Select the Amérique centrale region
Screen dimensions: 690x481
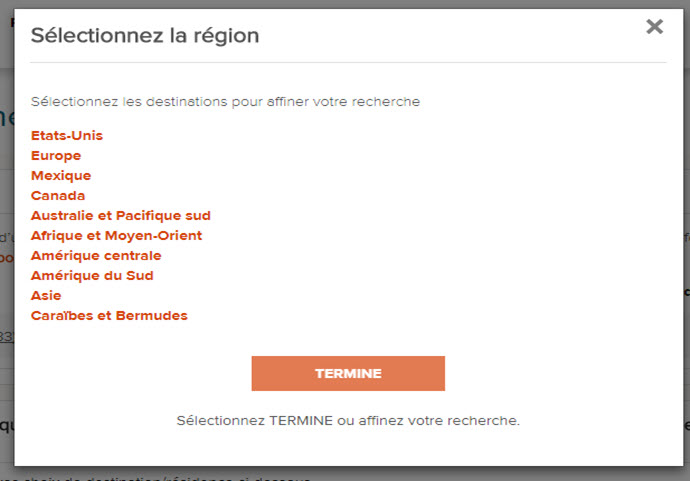click(x=96, y=256)
